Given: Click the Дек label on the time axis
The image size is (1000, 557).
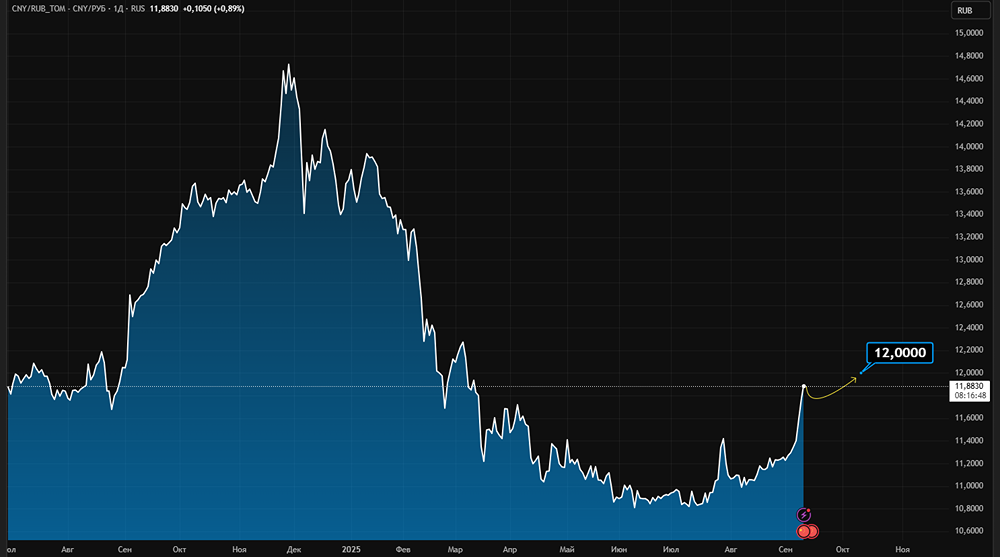Looking at the screenshot, I should coord(294,549).
